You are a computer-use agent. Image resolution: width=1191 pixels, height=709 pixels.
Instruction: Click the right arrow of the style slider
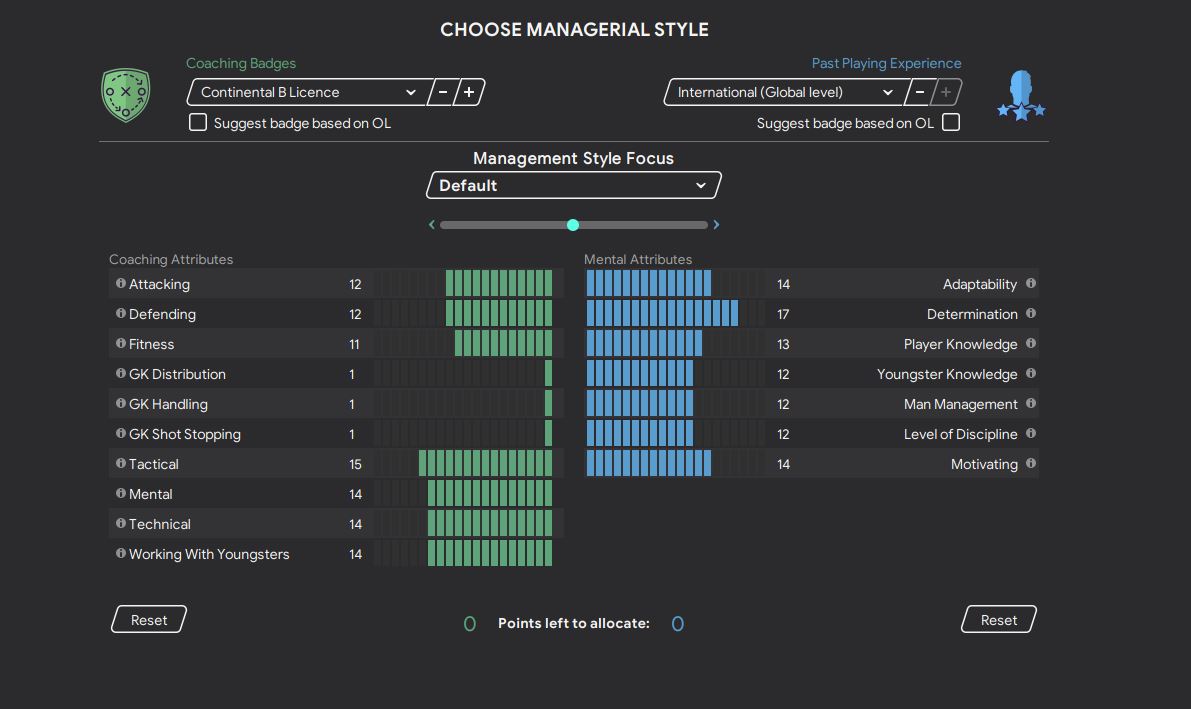click(716, 225)
